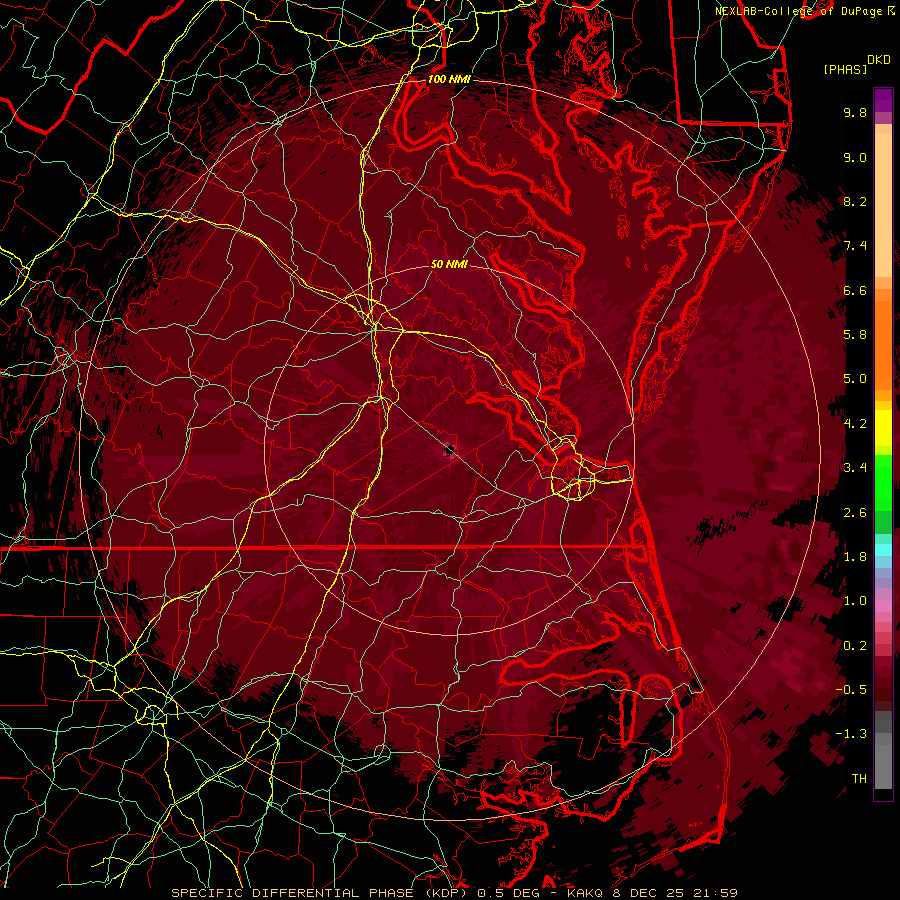Viewport: 900px width, 900px height.
Task: Click the "100 NMI" range ring label
Action: point(449,79)
